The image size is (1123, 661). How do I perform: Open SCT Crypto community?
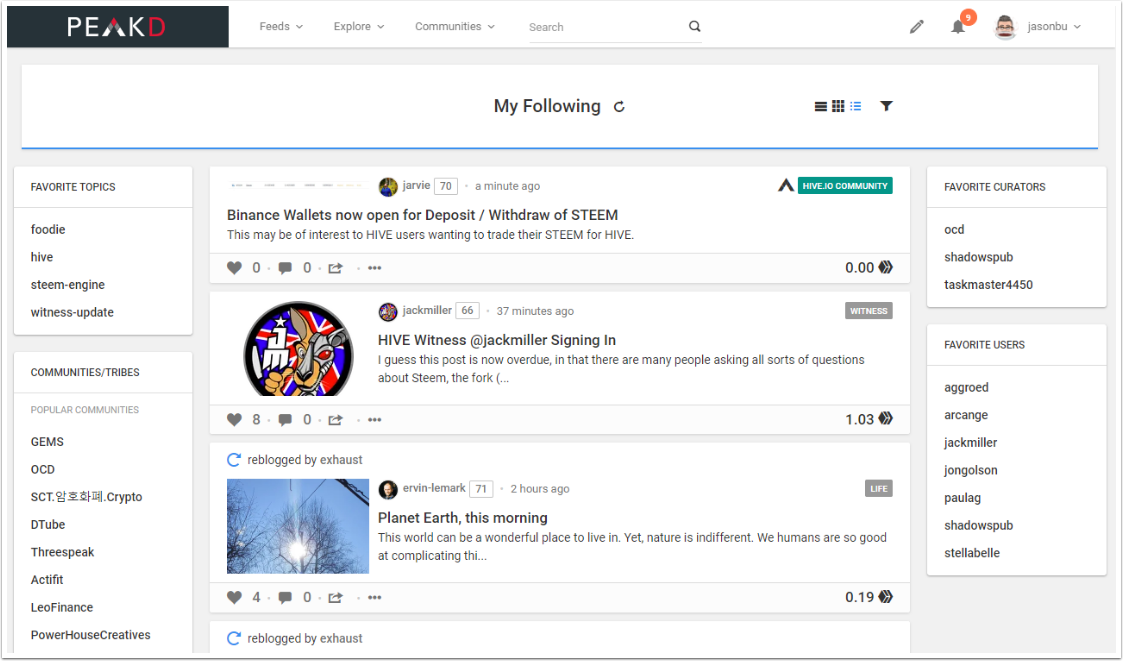86,497
